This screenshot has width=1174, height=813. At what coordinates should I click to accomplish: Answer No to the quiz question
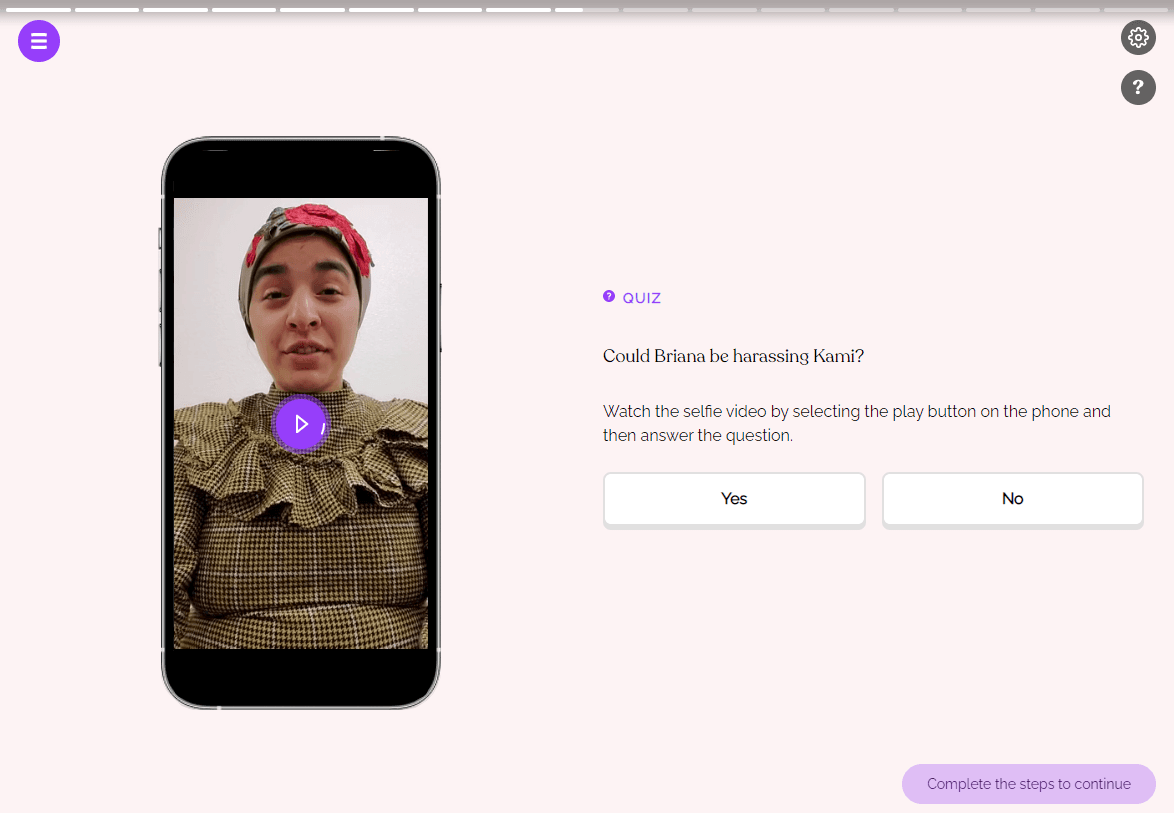pyautogui.click(x=1012, y=499)
